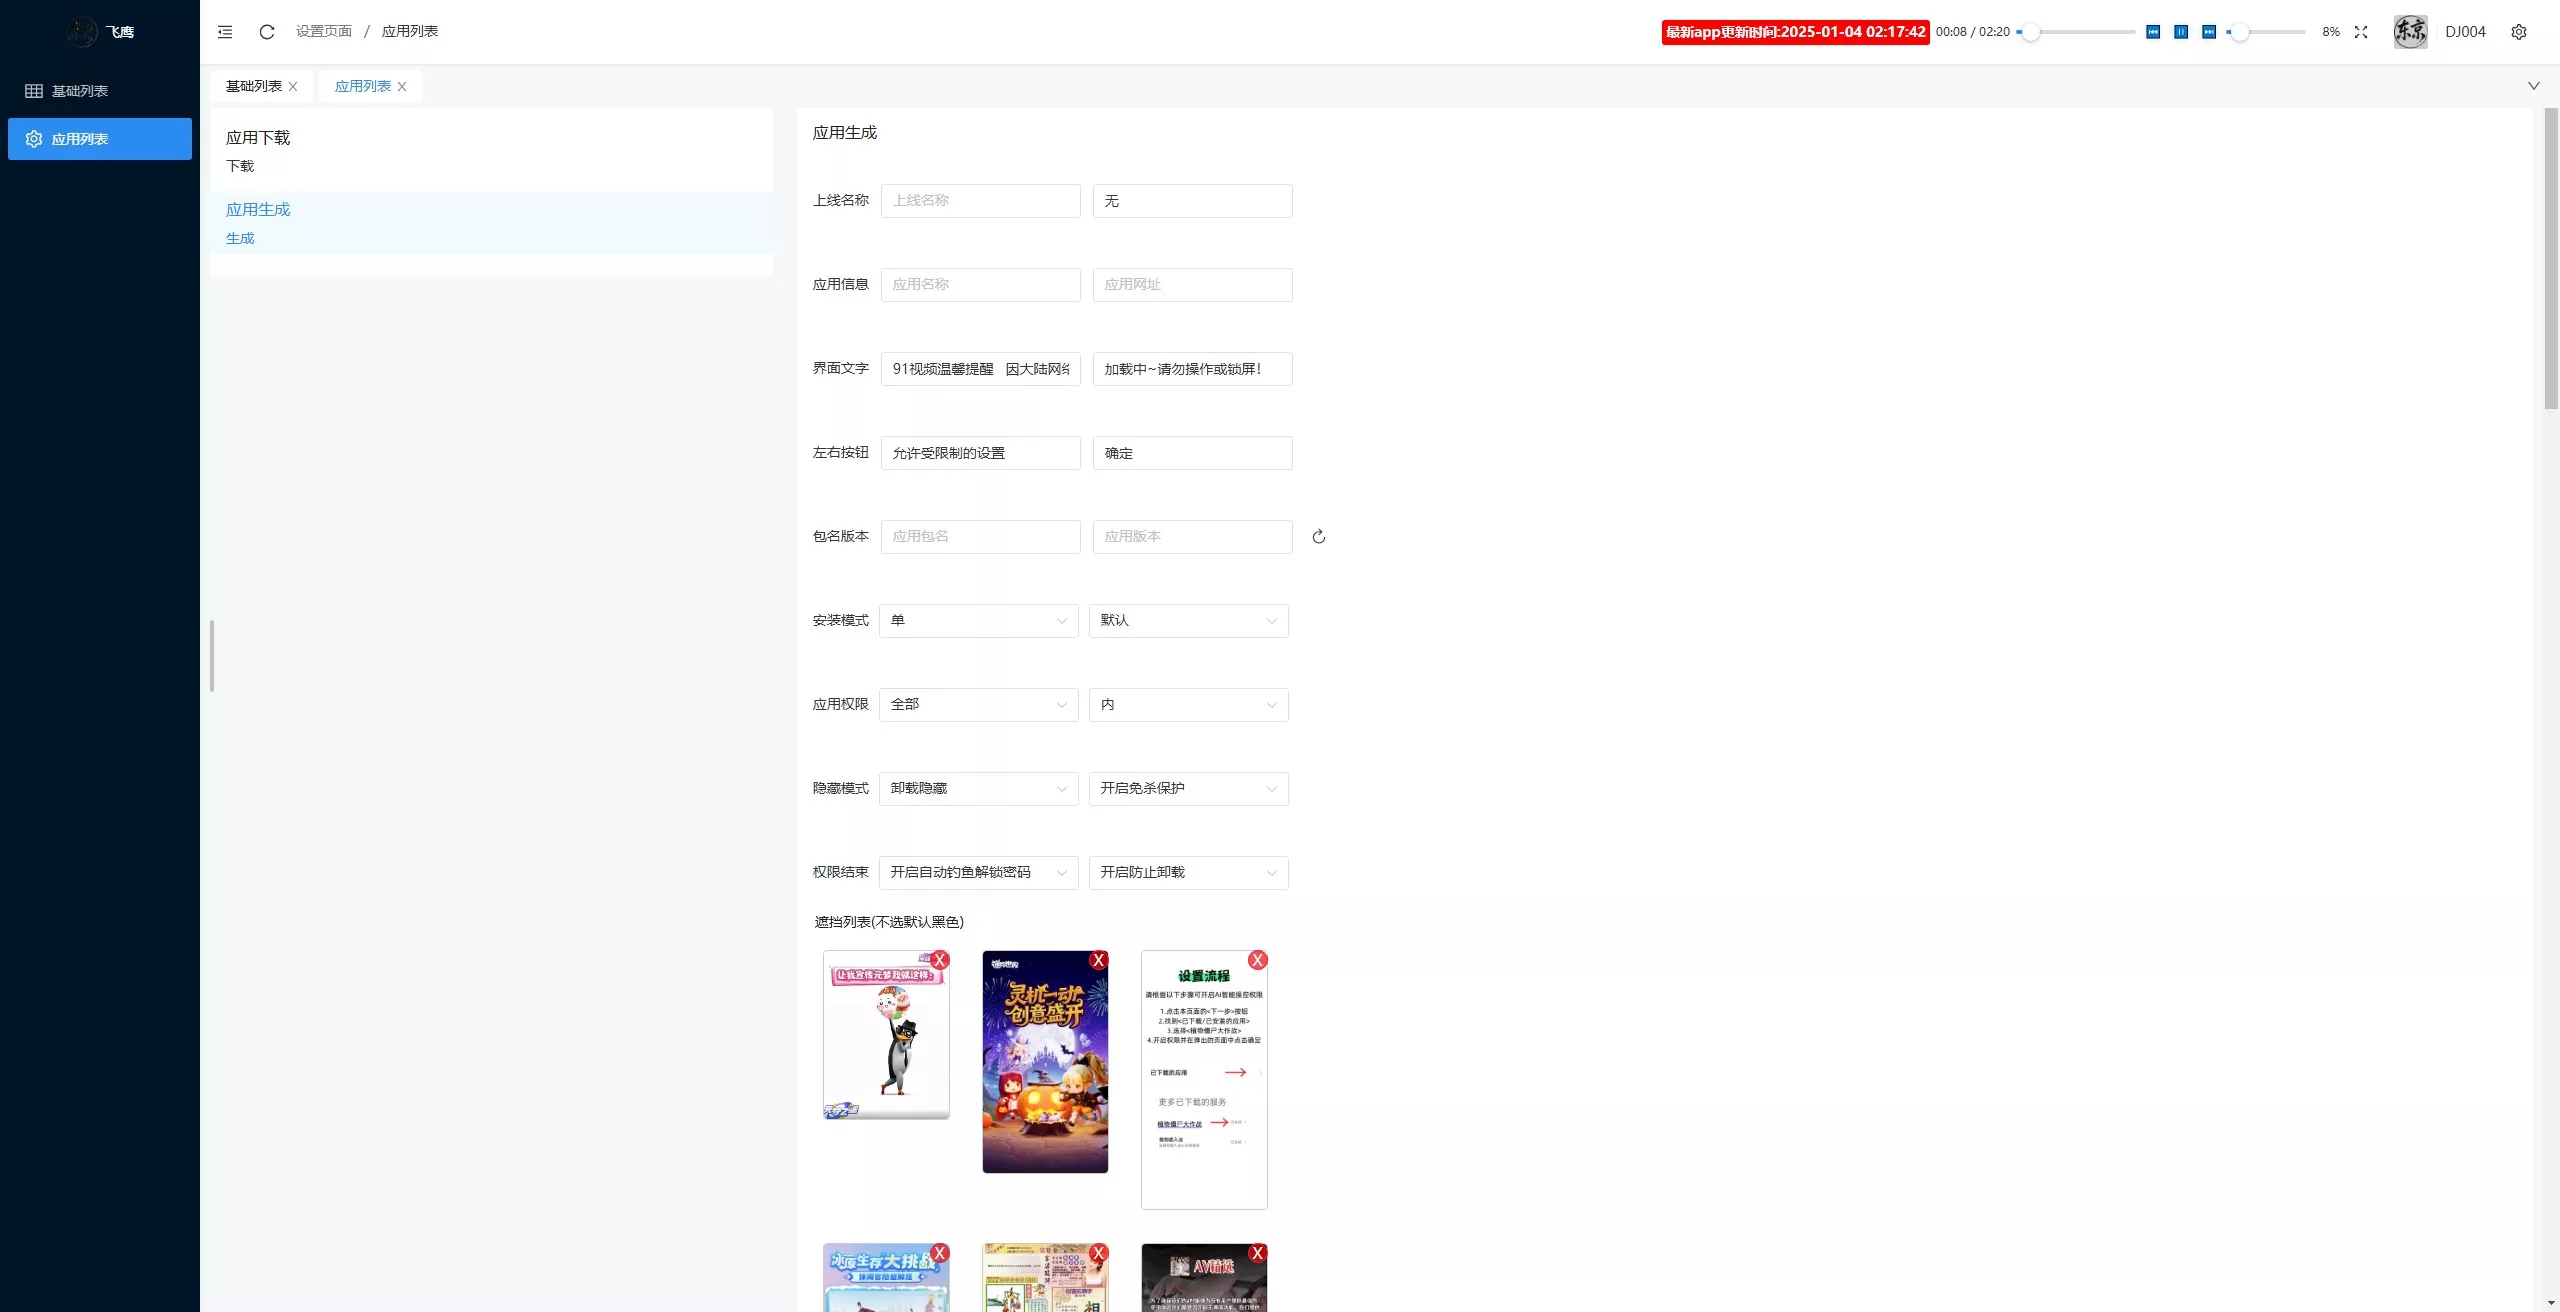Click the refresh icon beside 应用版本 field
This screenshot has height=1312, width=2560.
[1319, 537]
